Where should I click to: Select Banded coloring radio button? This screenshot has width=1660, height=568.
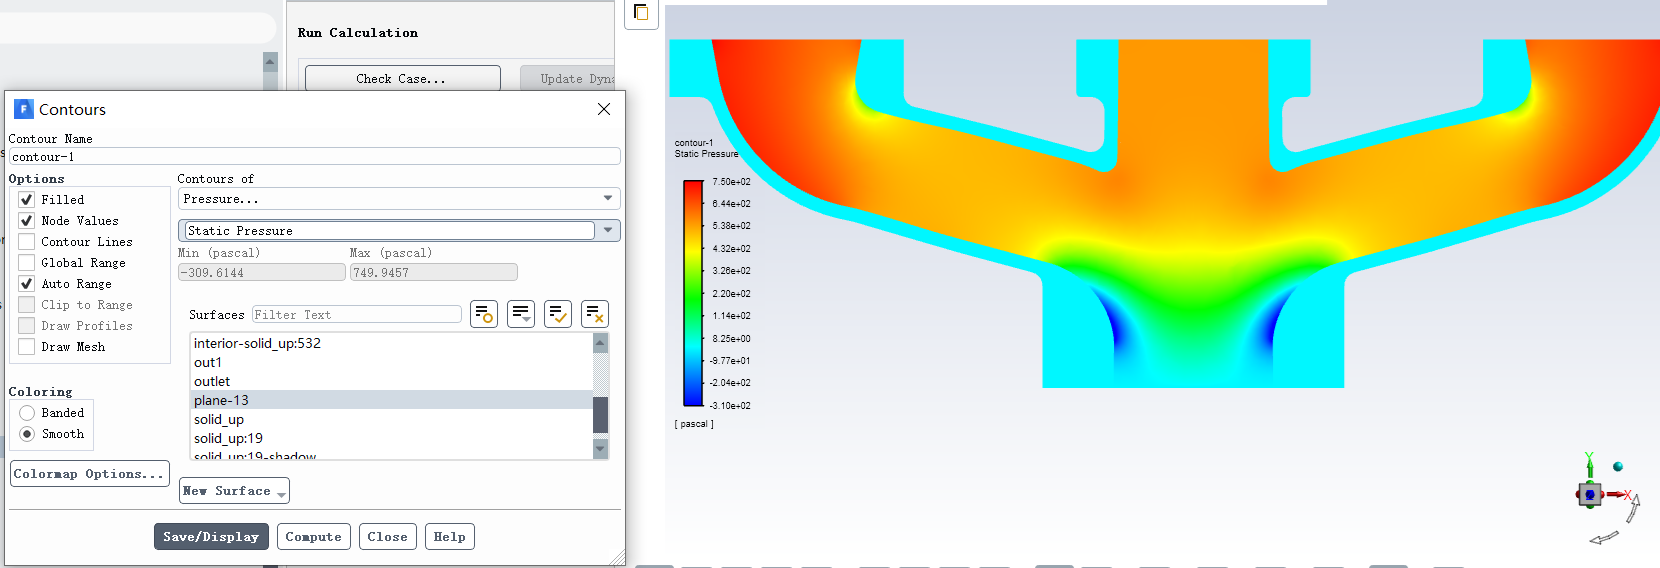tap(27, 413)
